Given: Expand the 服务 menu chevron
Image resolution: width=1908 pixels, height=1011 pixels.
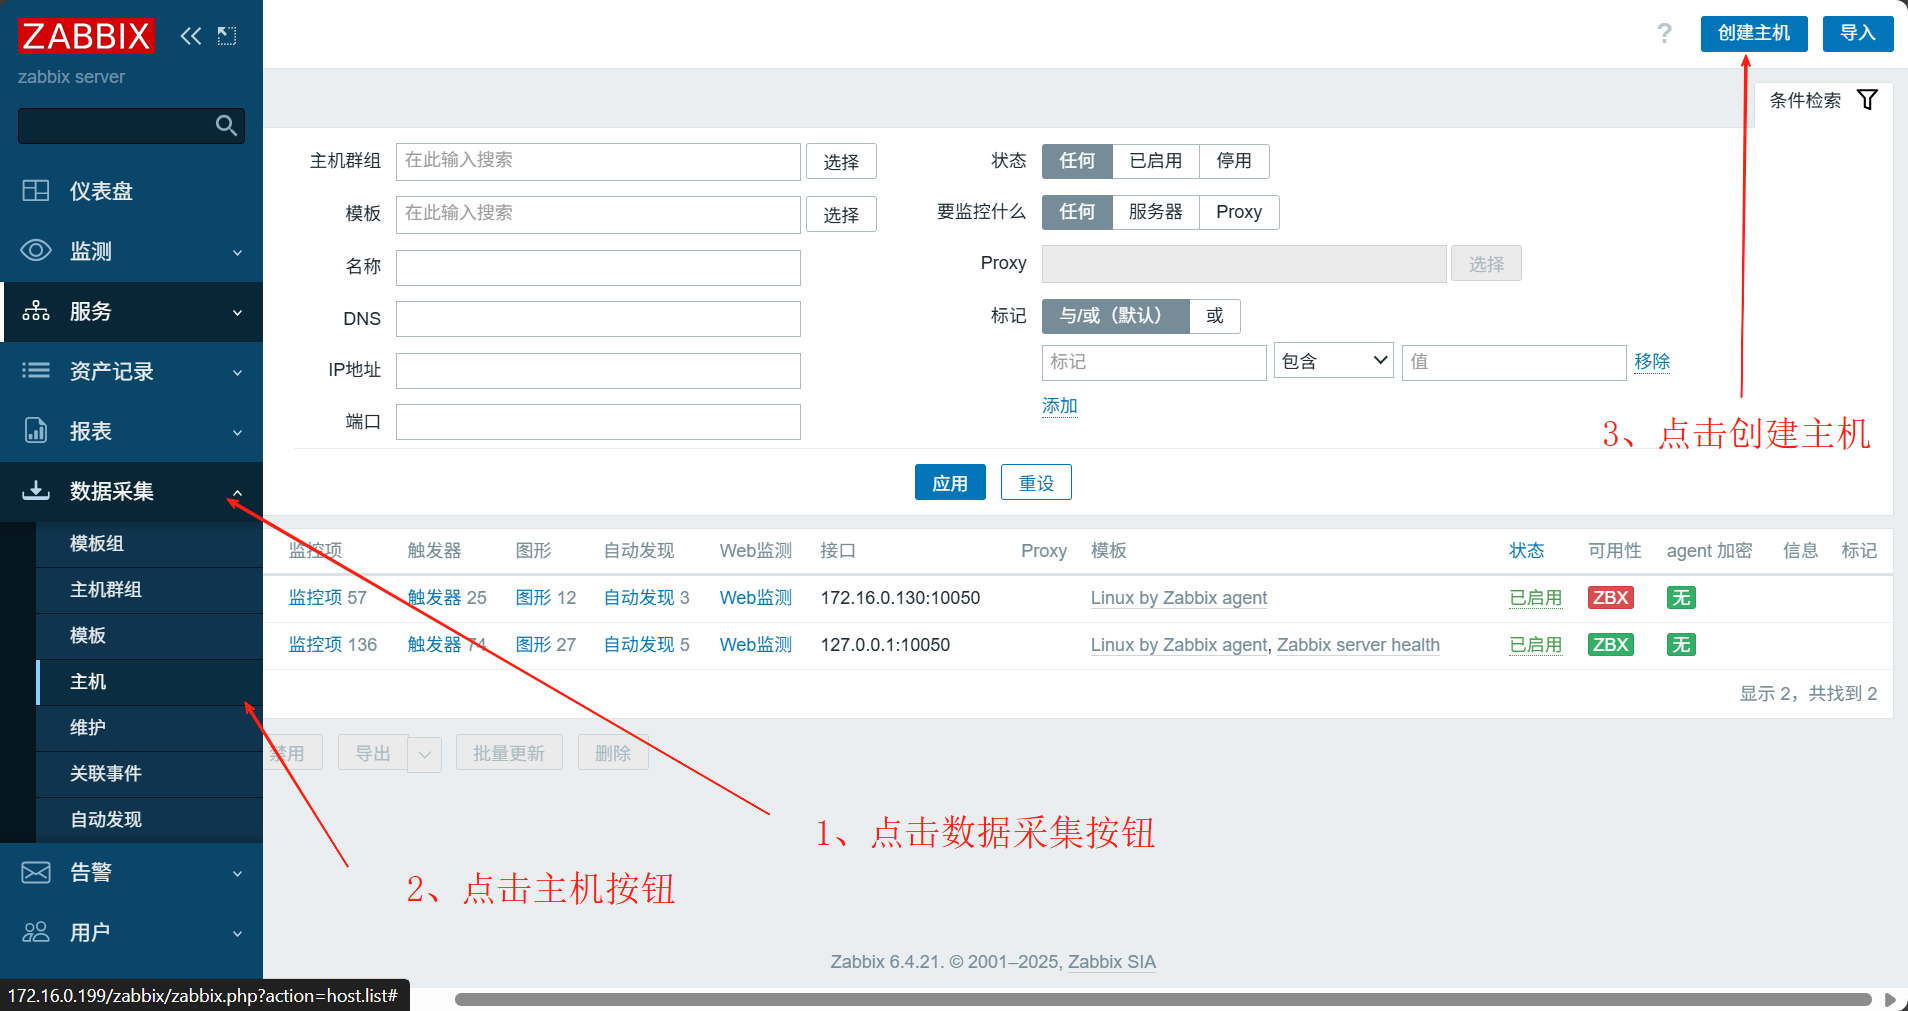Looking at the screenshot, I should click(x=237, y=312).
